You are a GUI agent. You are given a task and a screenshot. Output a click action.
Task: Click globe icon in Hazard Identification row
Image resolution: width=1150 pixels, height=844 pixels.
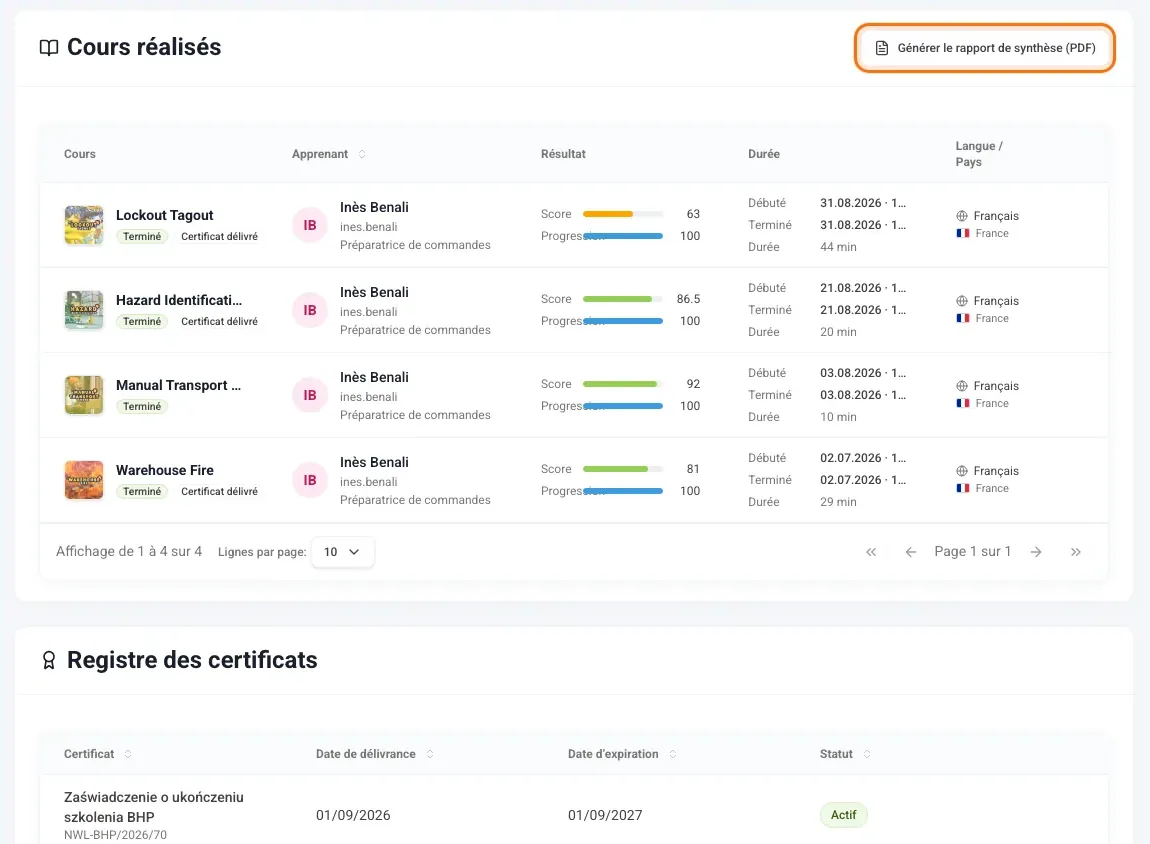pos(962,301)
